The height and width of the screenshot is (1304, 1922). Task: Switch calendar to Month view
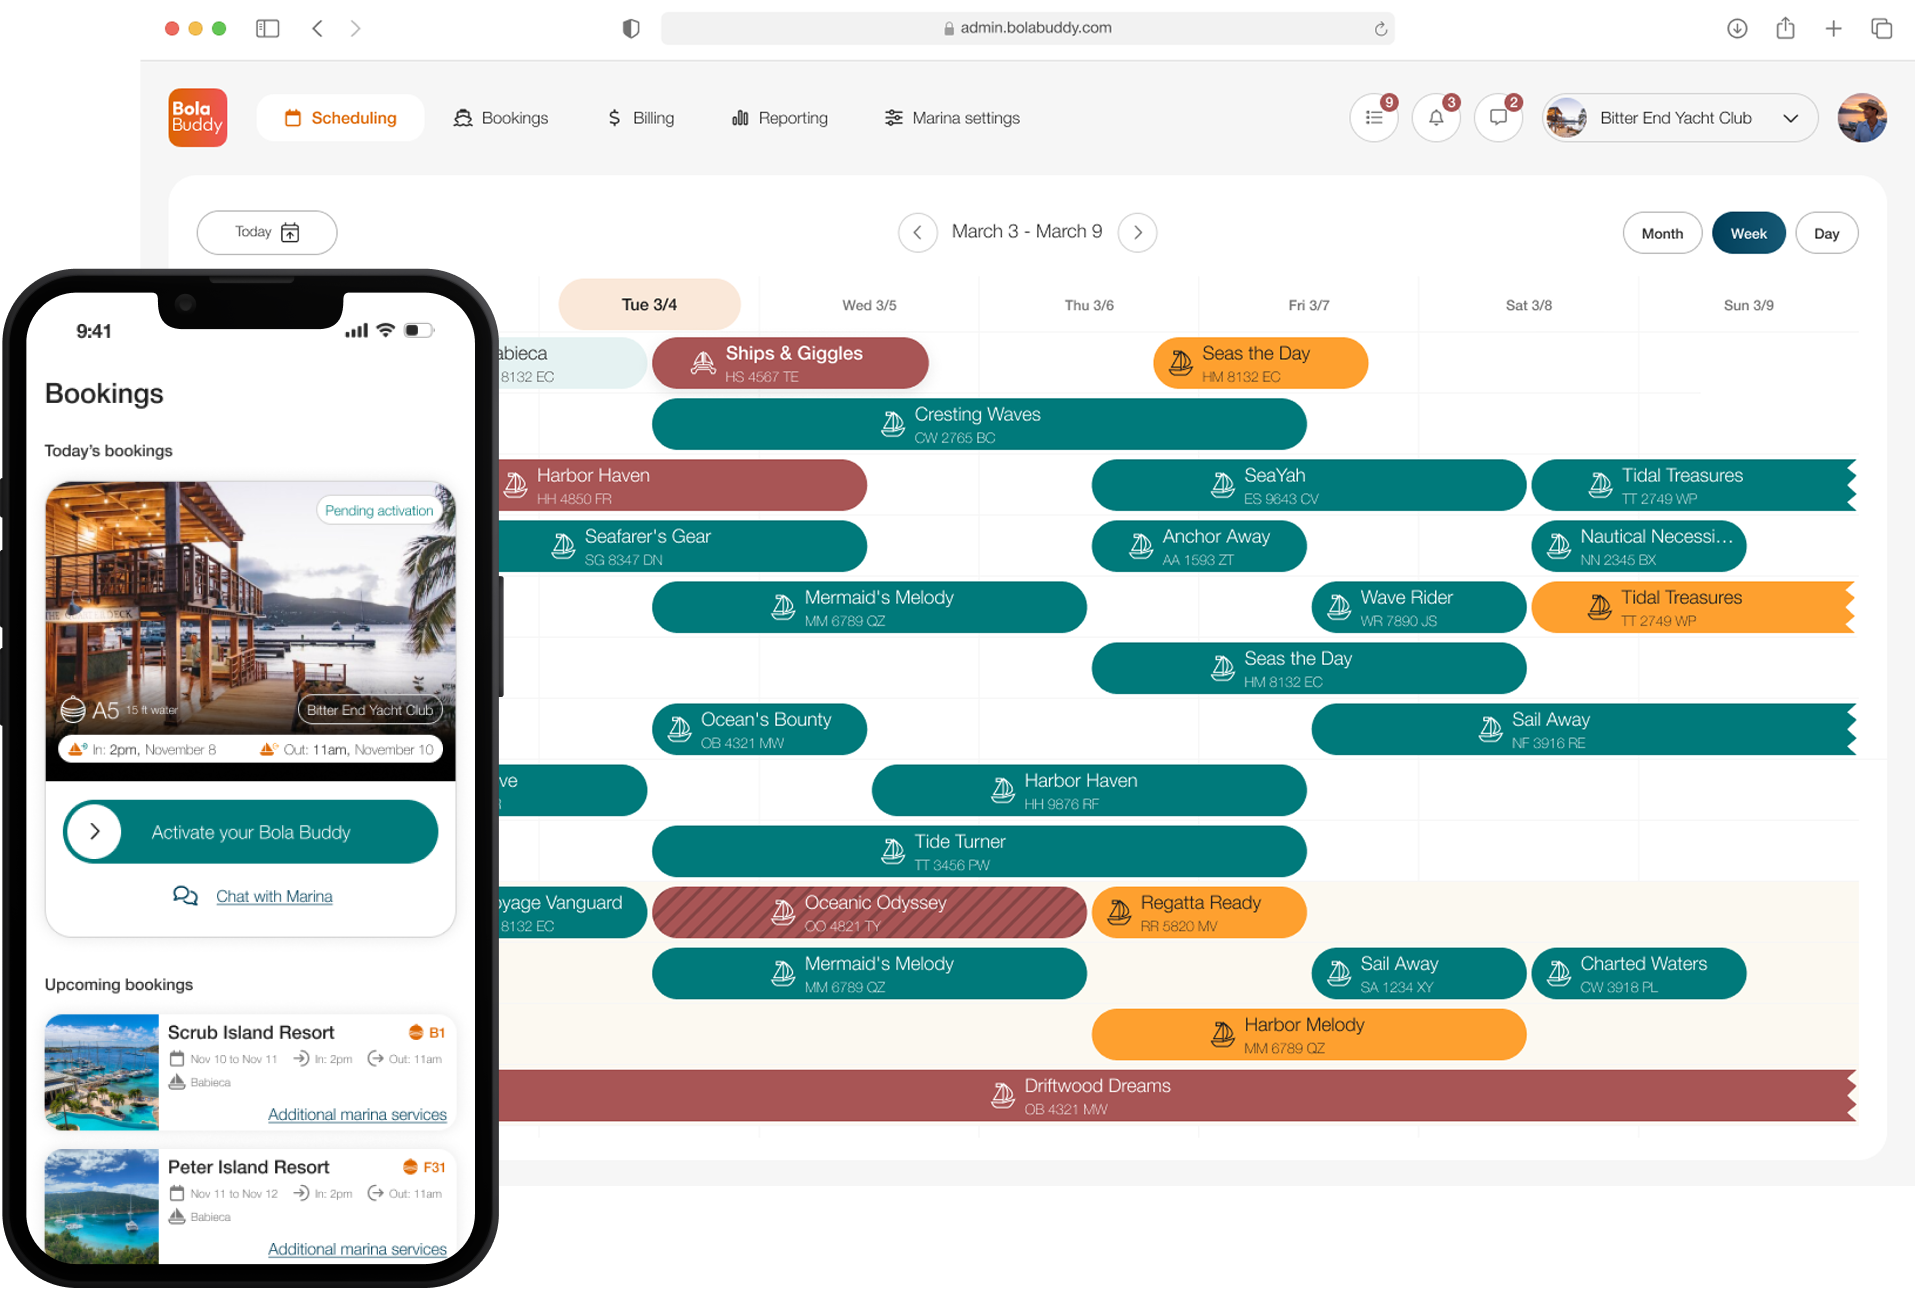1662,233
